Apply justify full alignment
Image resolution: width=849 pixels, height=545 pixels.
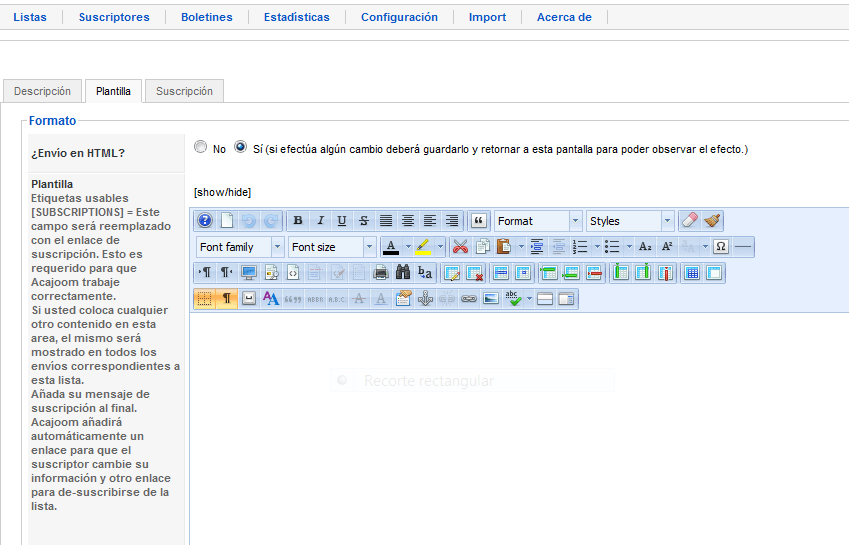click(x=386, y=221)
